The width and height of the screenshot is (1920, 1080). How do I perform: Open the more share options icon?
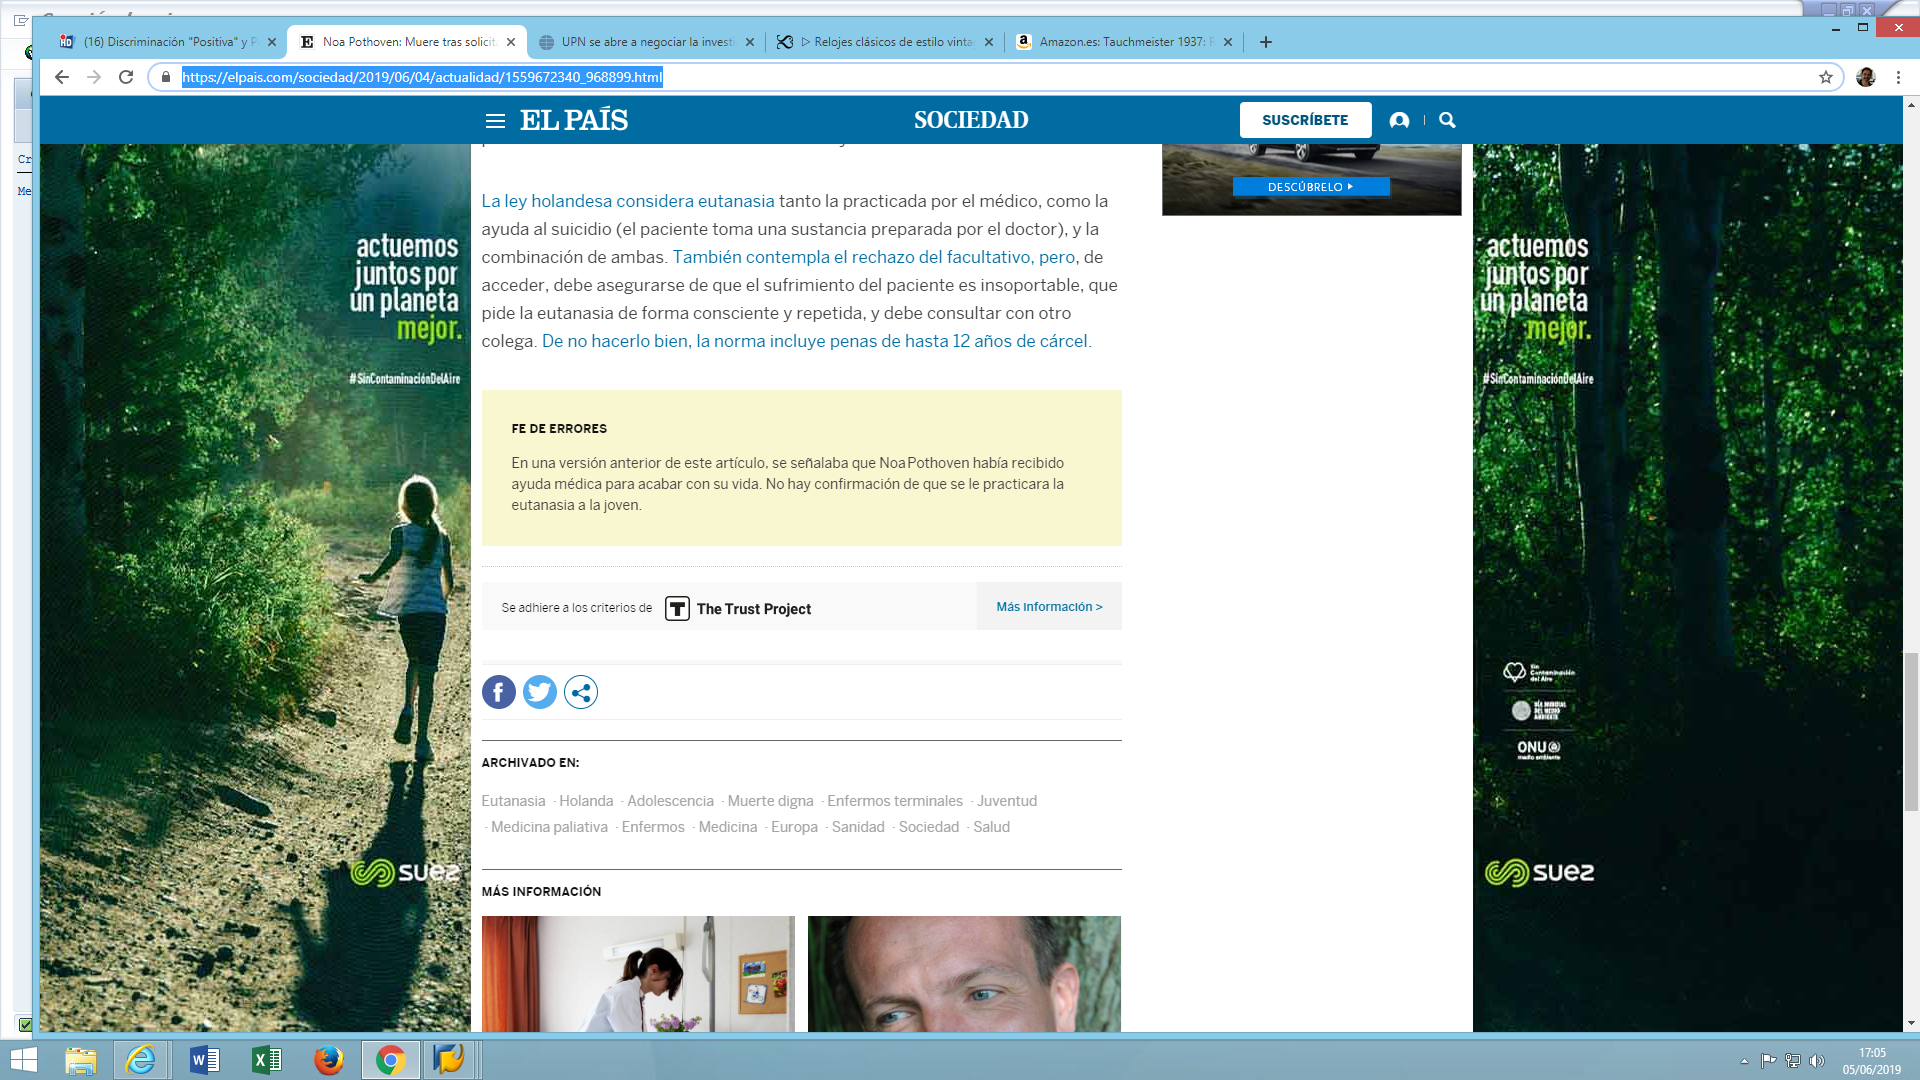tap(581, 692)
